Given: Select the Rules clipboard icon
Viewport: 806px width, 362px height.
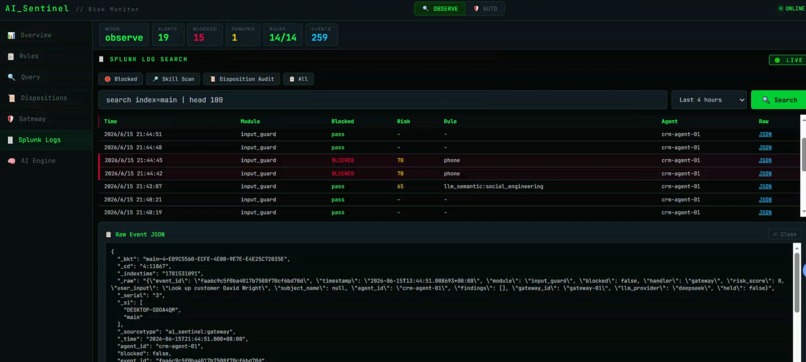Looking at the screenshot, I should (11, 57).
